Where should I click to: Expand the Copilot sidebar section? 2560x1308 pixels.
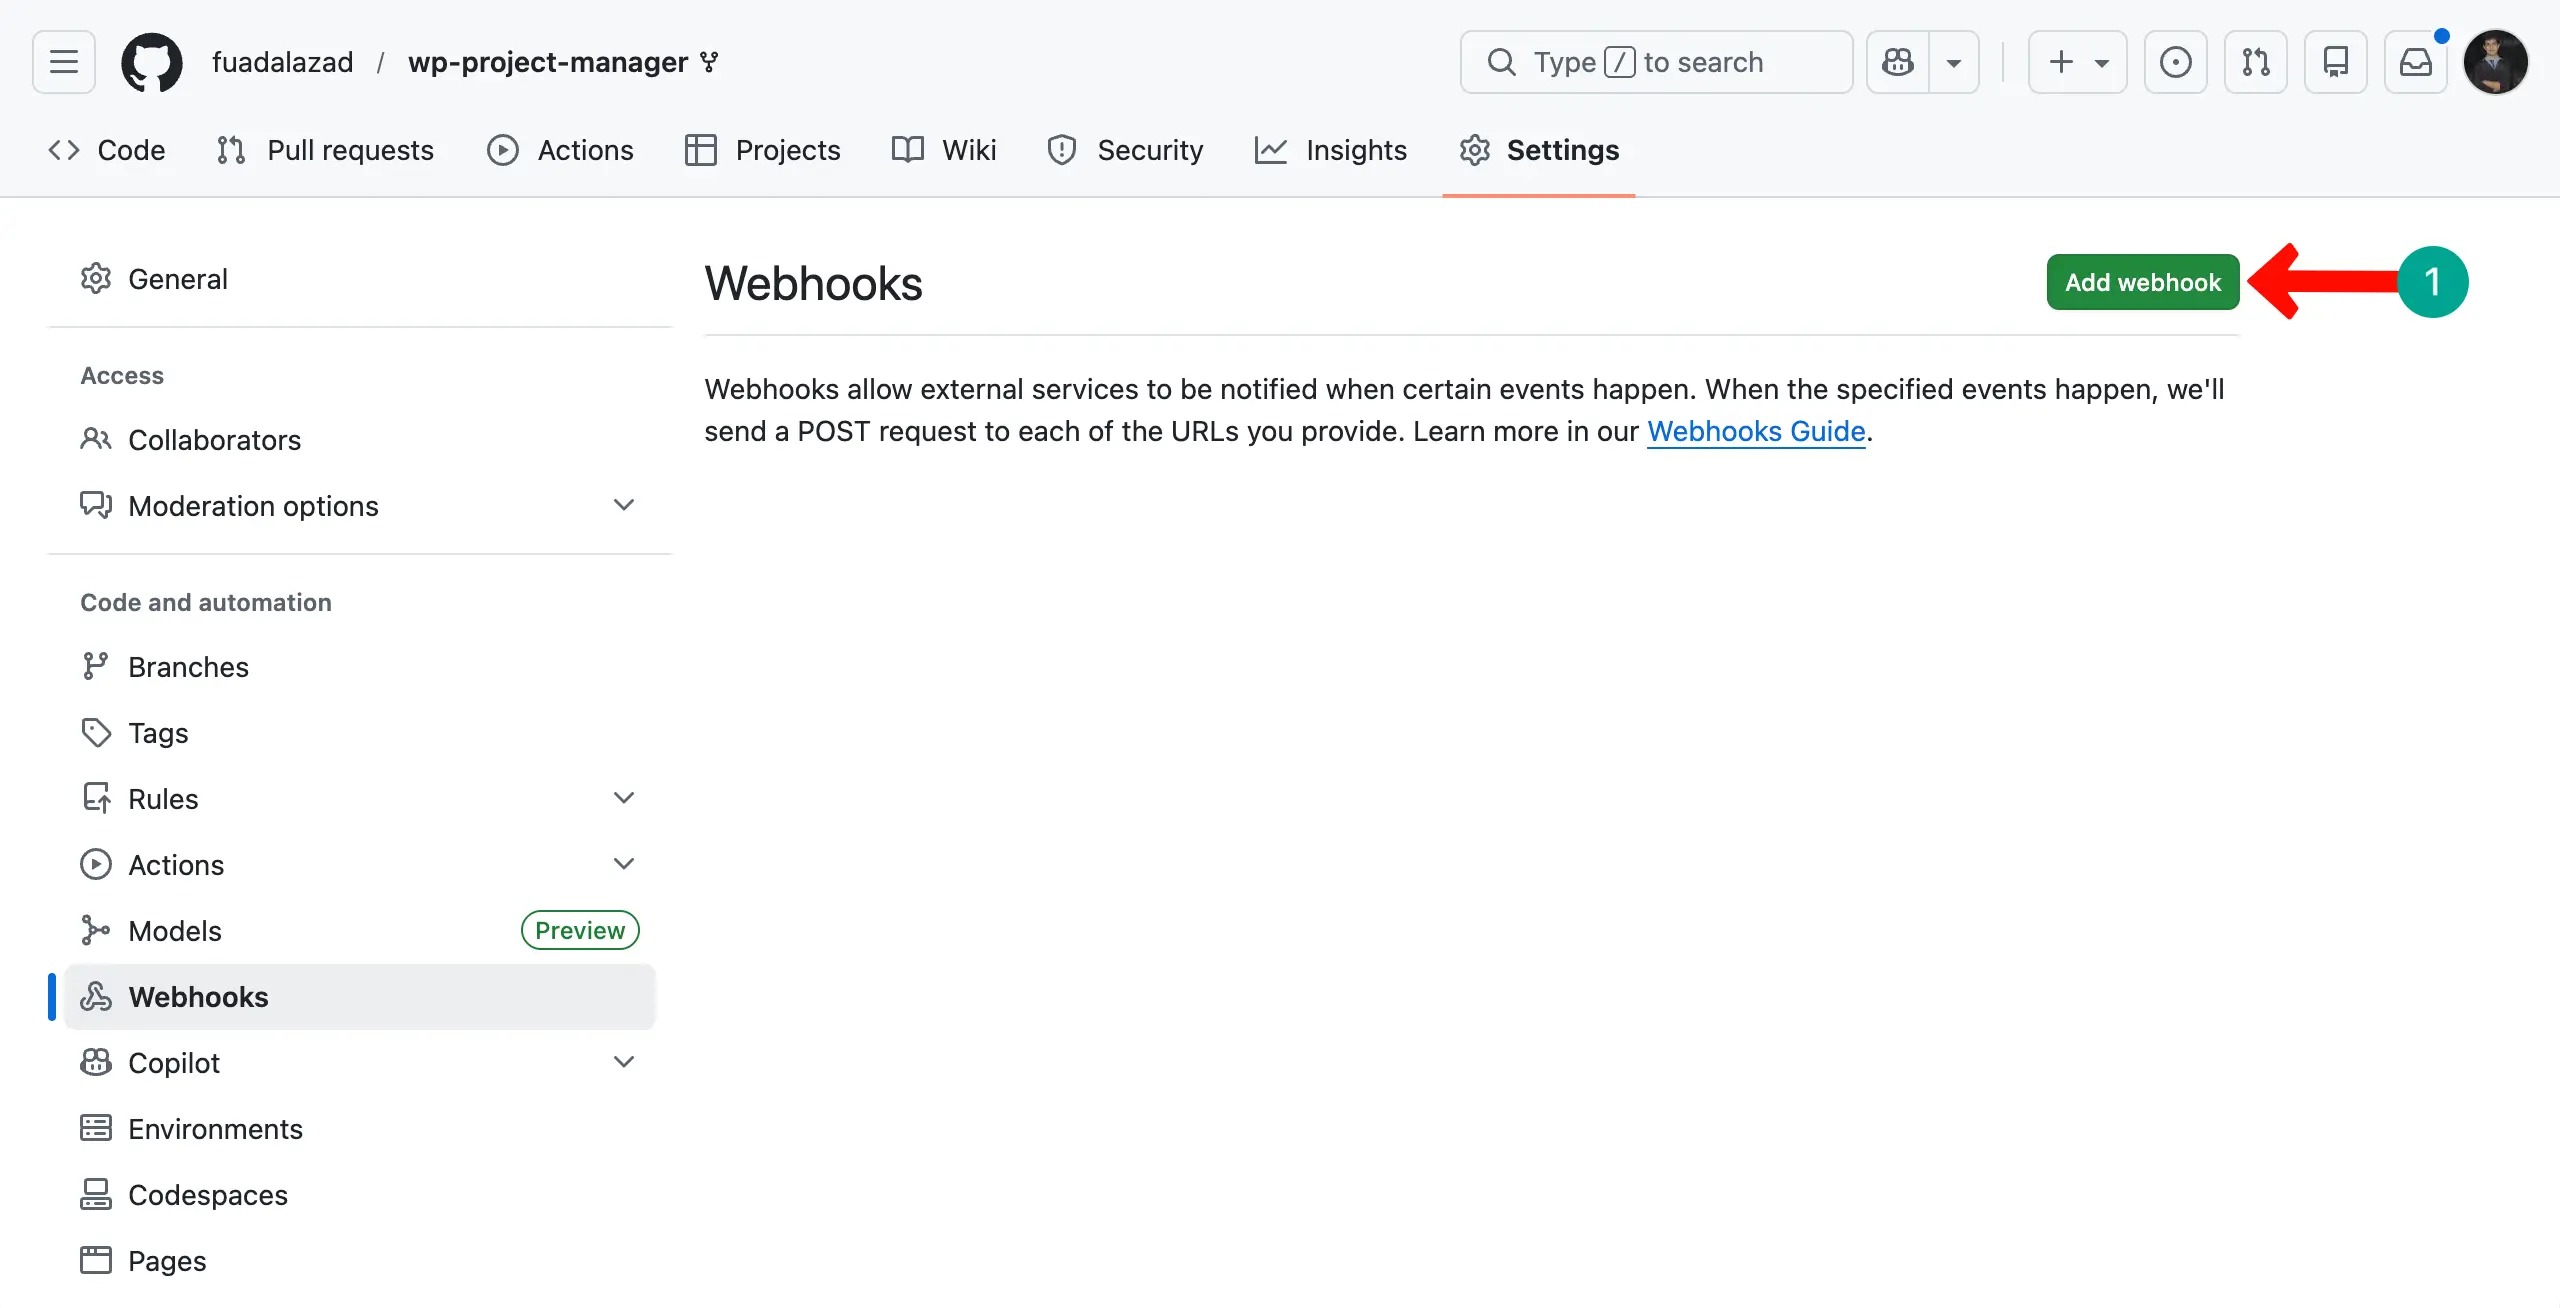click(x=623, y=1061)
